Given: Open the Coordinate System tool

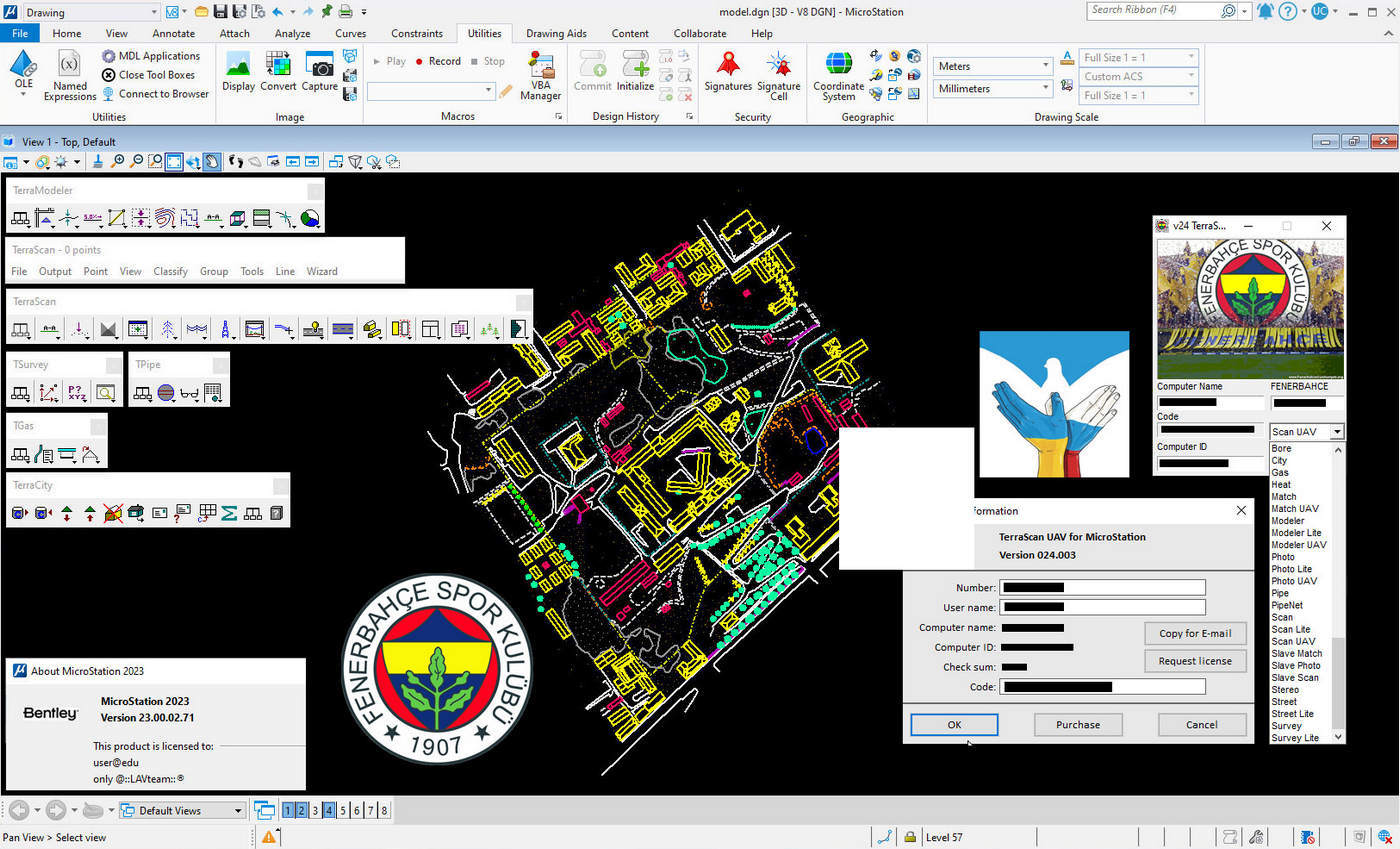Looking at the screenshot, I should pos(839,76).
